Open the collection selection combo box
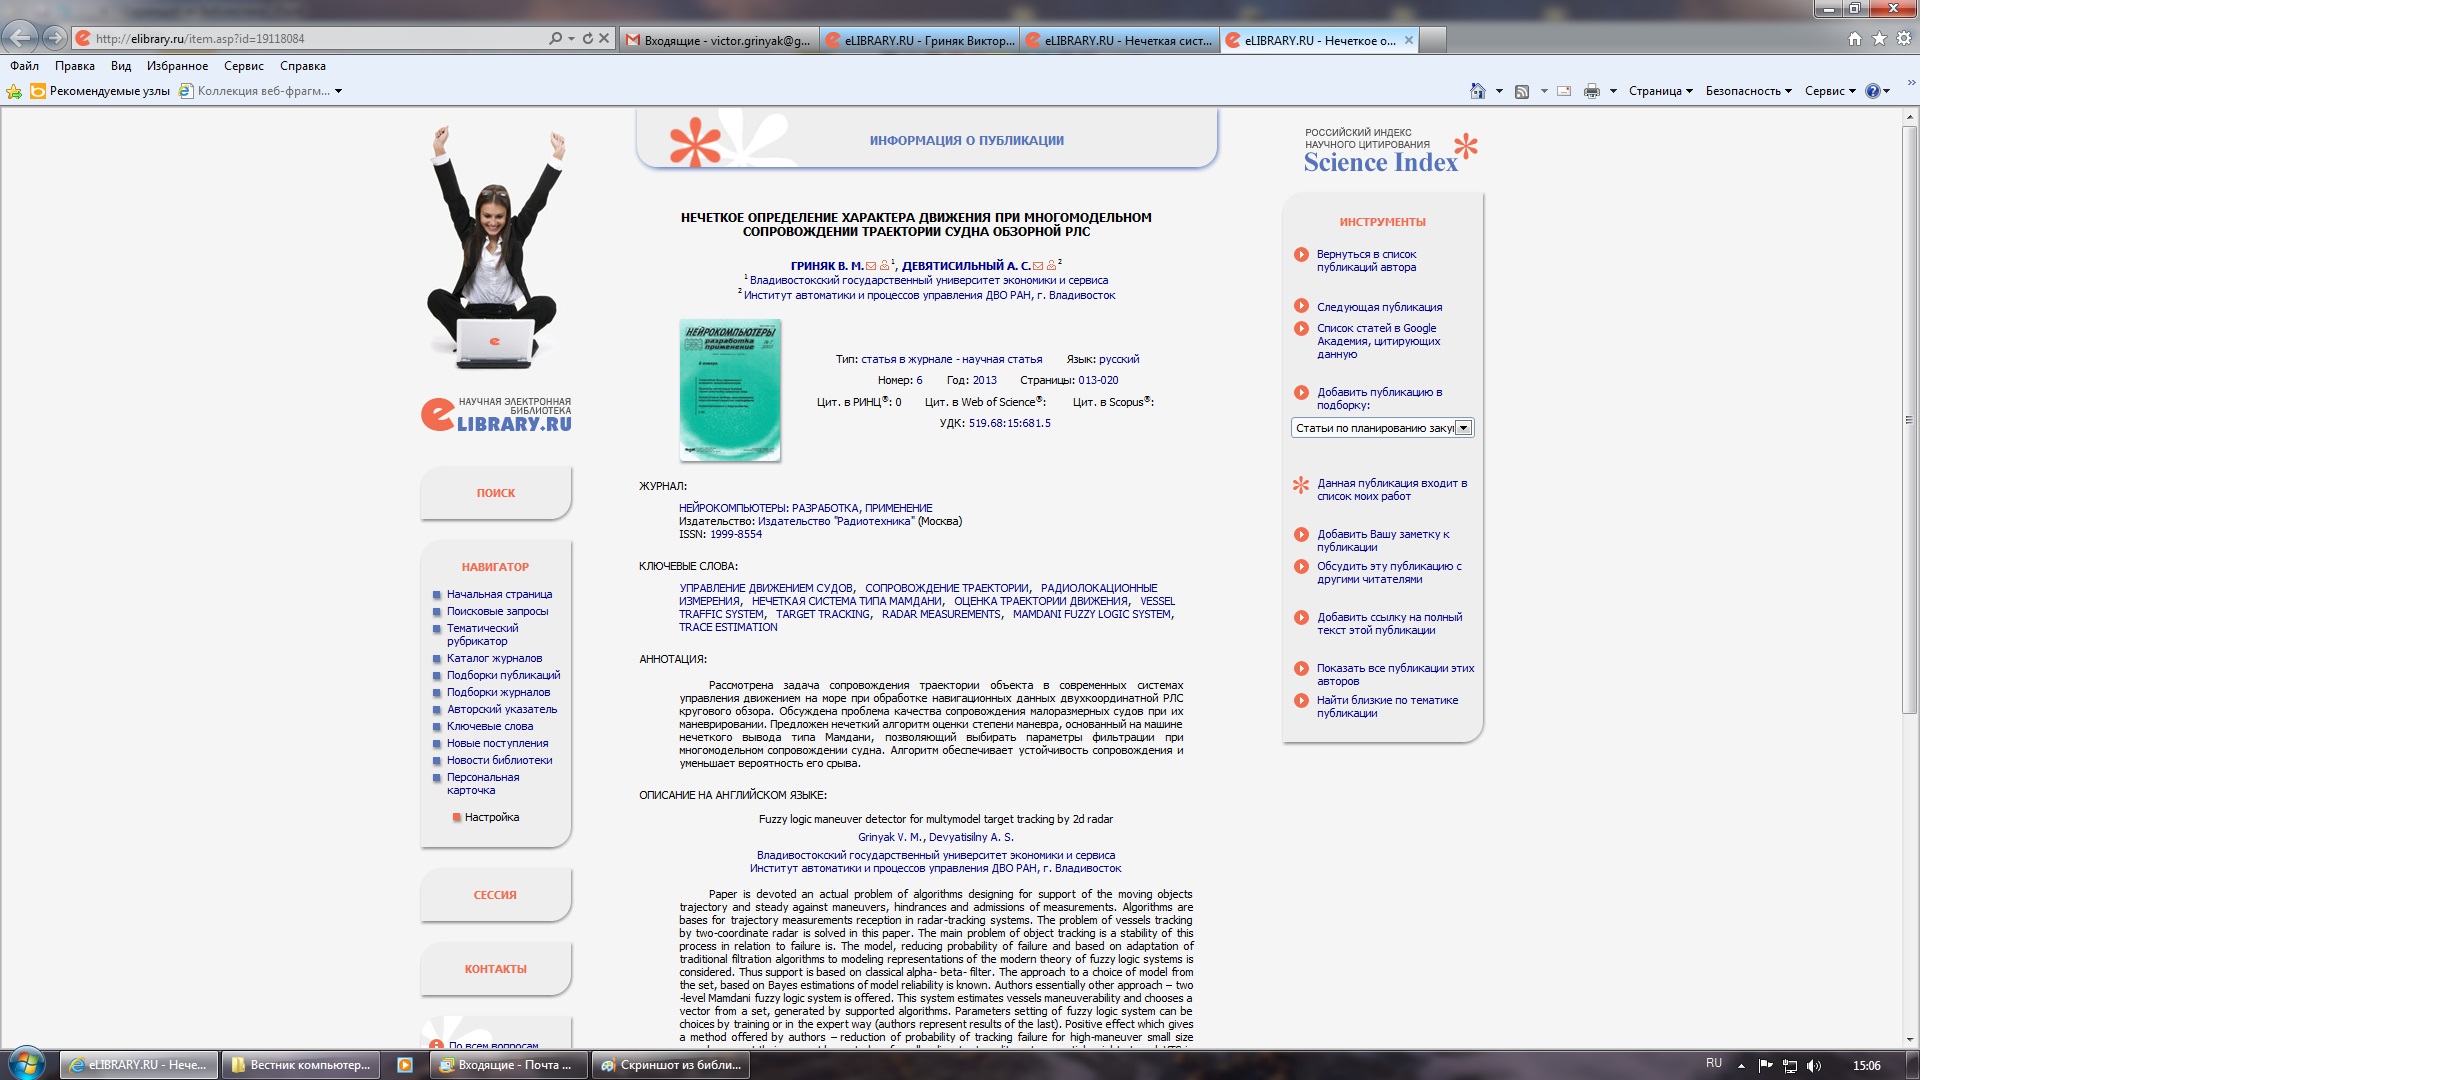This screenshot has height=1080, width=2448. [1382, 428]
